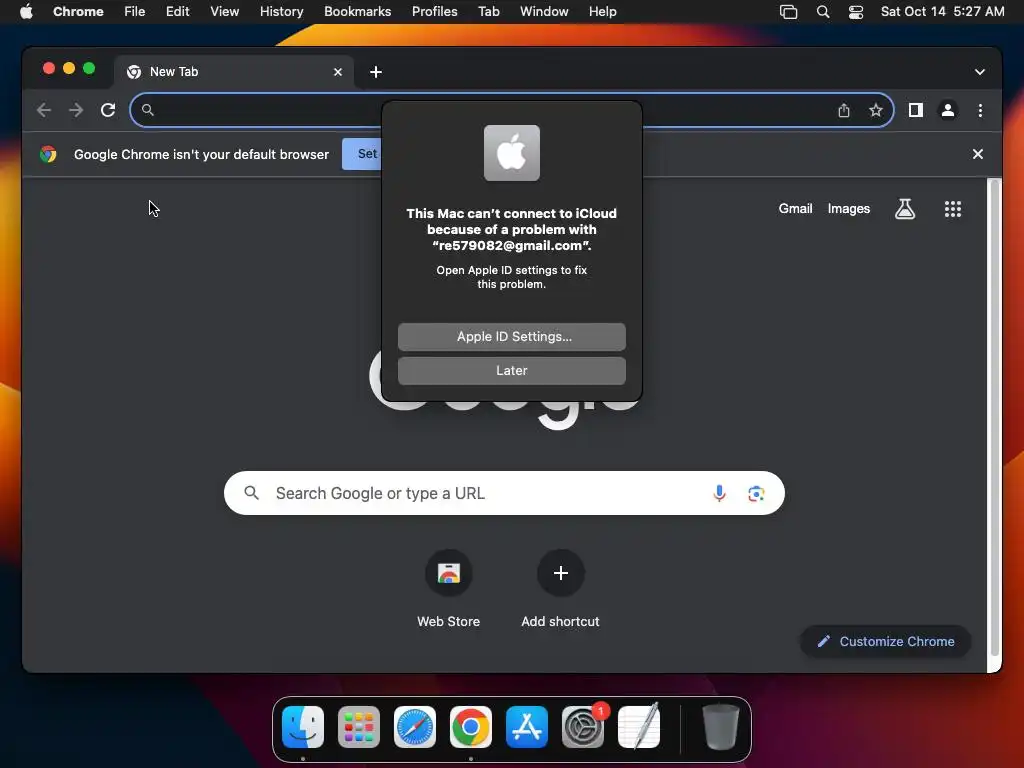1024x768 pixels.
Task: Choose Later in iCloud dialog
Action: click(511, 370)
